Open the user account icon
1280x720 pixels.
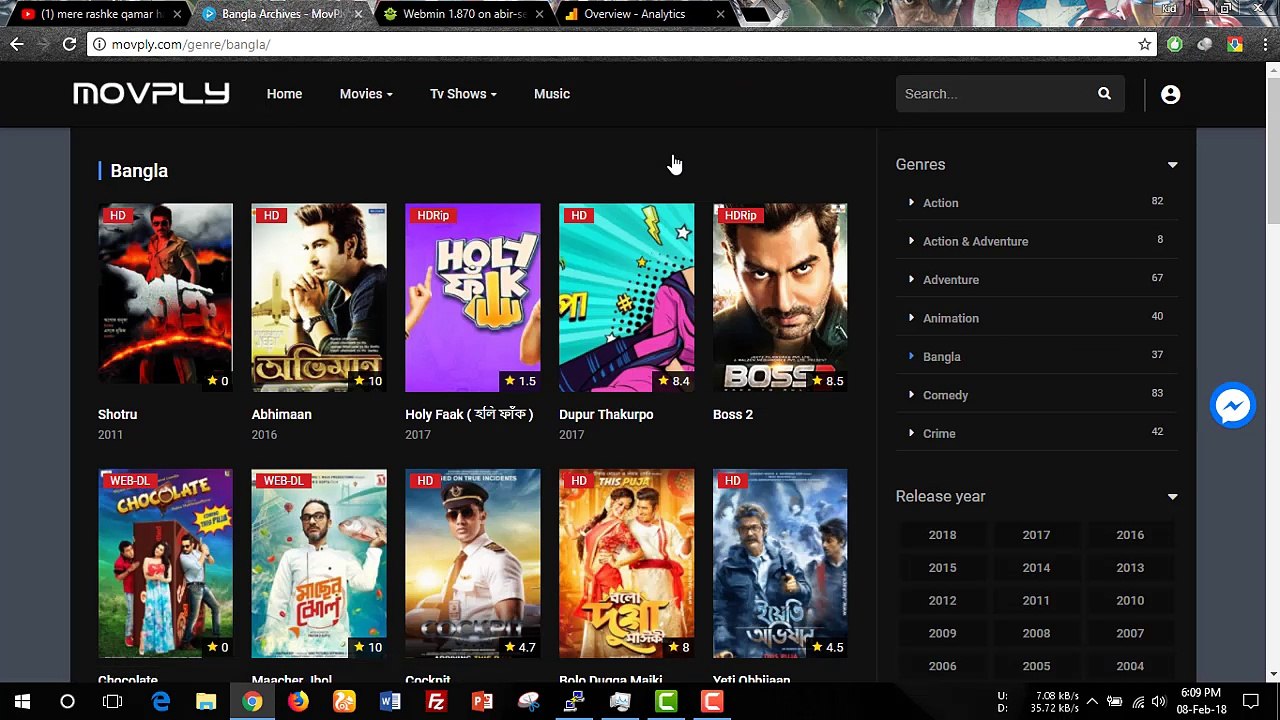click(x=1170, y=94)
